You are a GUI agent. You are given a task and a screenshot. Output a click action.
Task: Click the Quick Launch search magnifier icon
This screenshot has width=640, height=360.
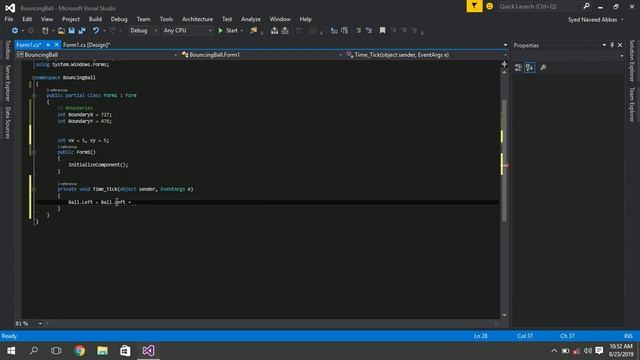click(587, 6)
